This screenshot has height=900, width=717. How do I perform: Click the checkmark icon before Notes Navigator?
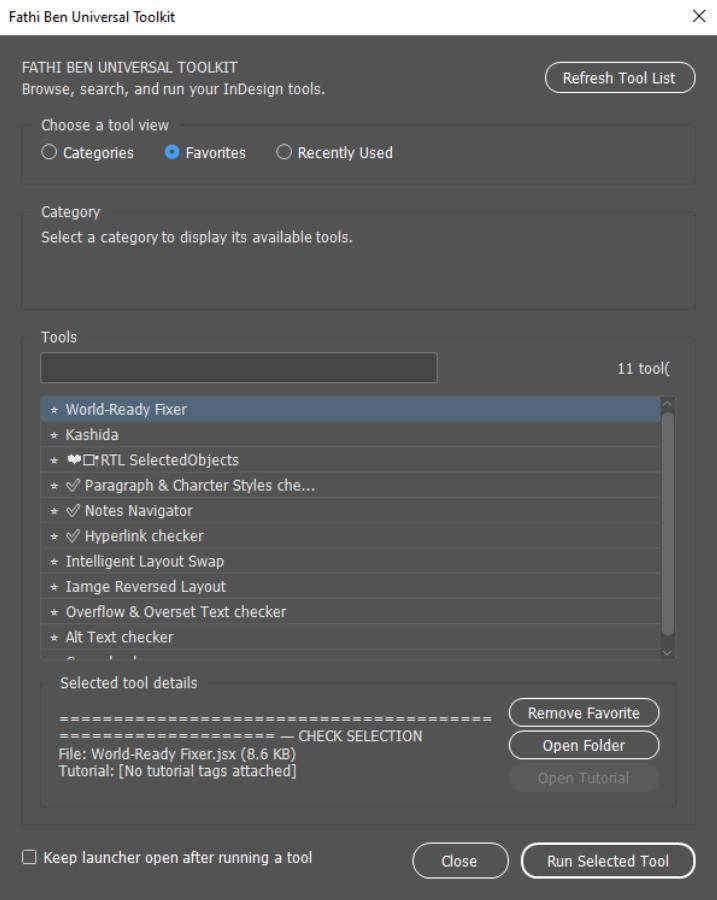click(x=73, y=510)
